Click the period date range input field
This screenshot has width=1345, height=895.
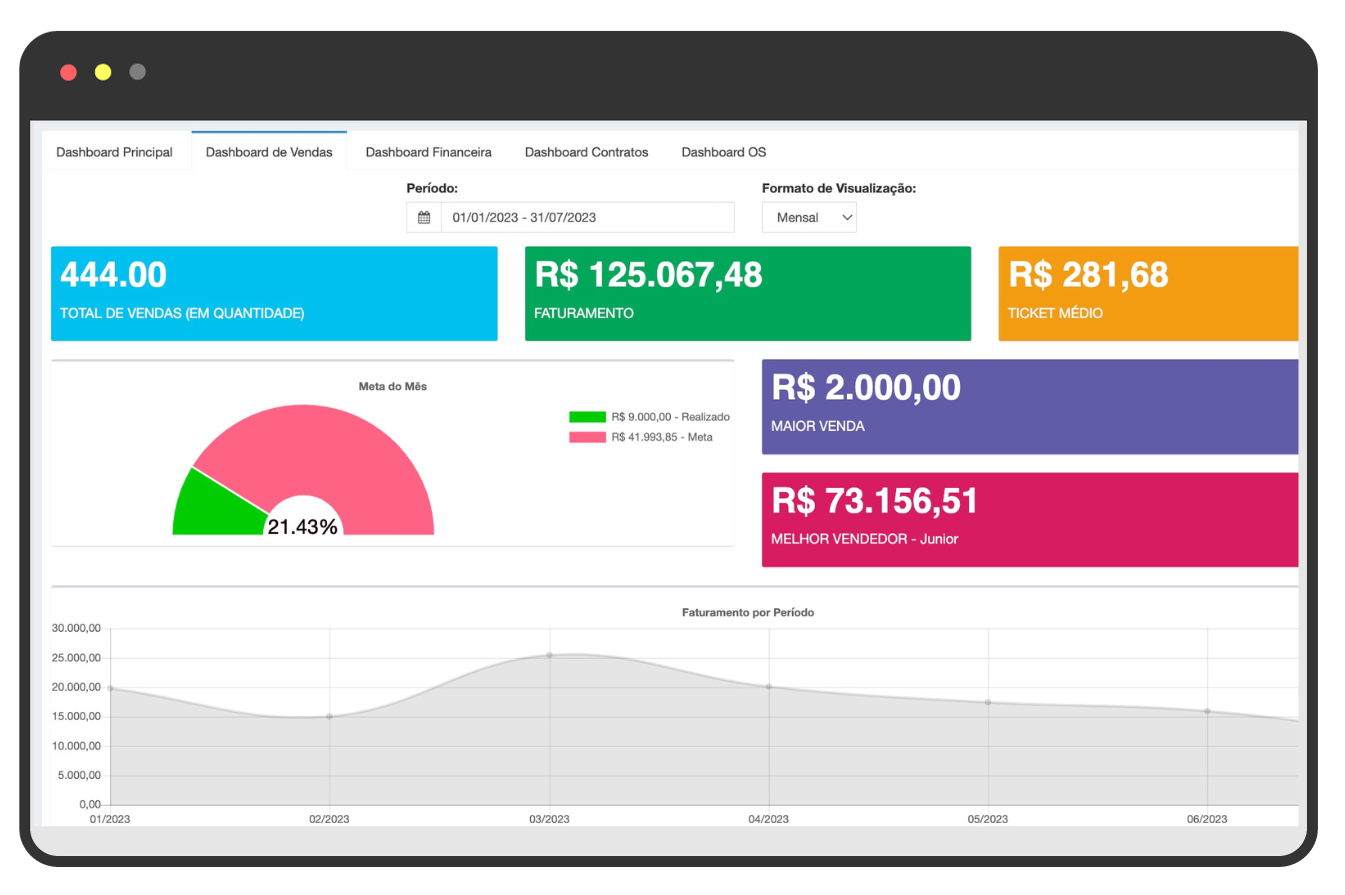587,218
